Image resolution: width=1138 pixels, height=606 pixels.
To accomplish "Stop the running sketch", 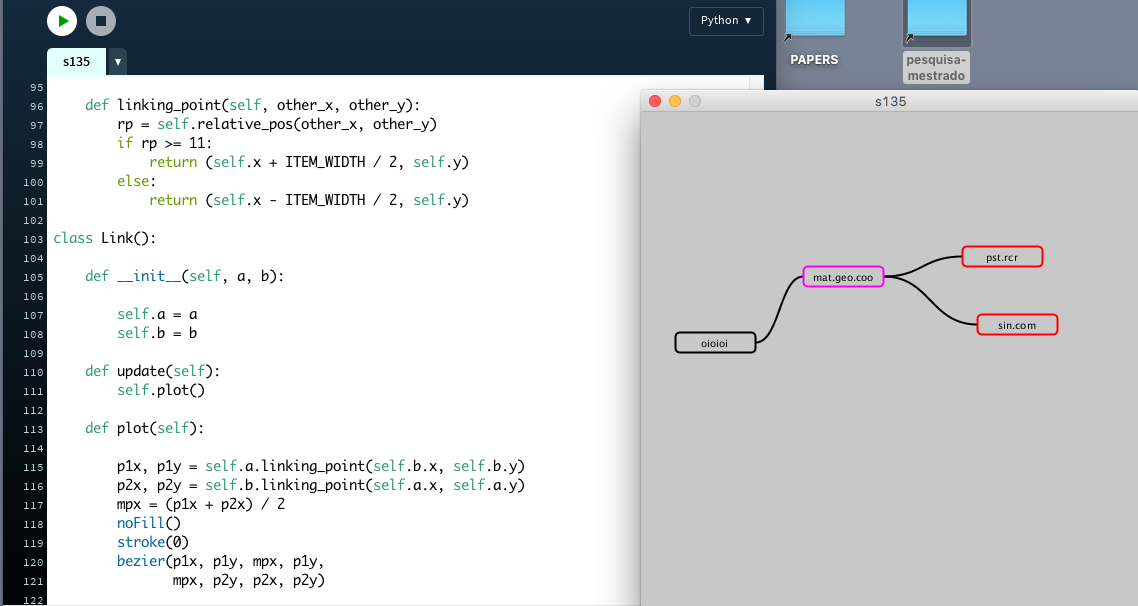I will (100, 20).
